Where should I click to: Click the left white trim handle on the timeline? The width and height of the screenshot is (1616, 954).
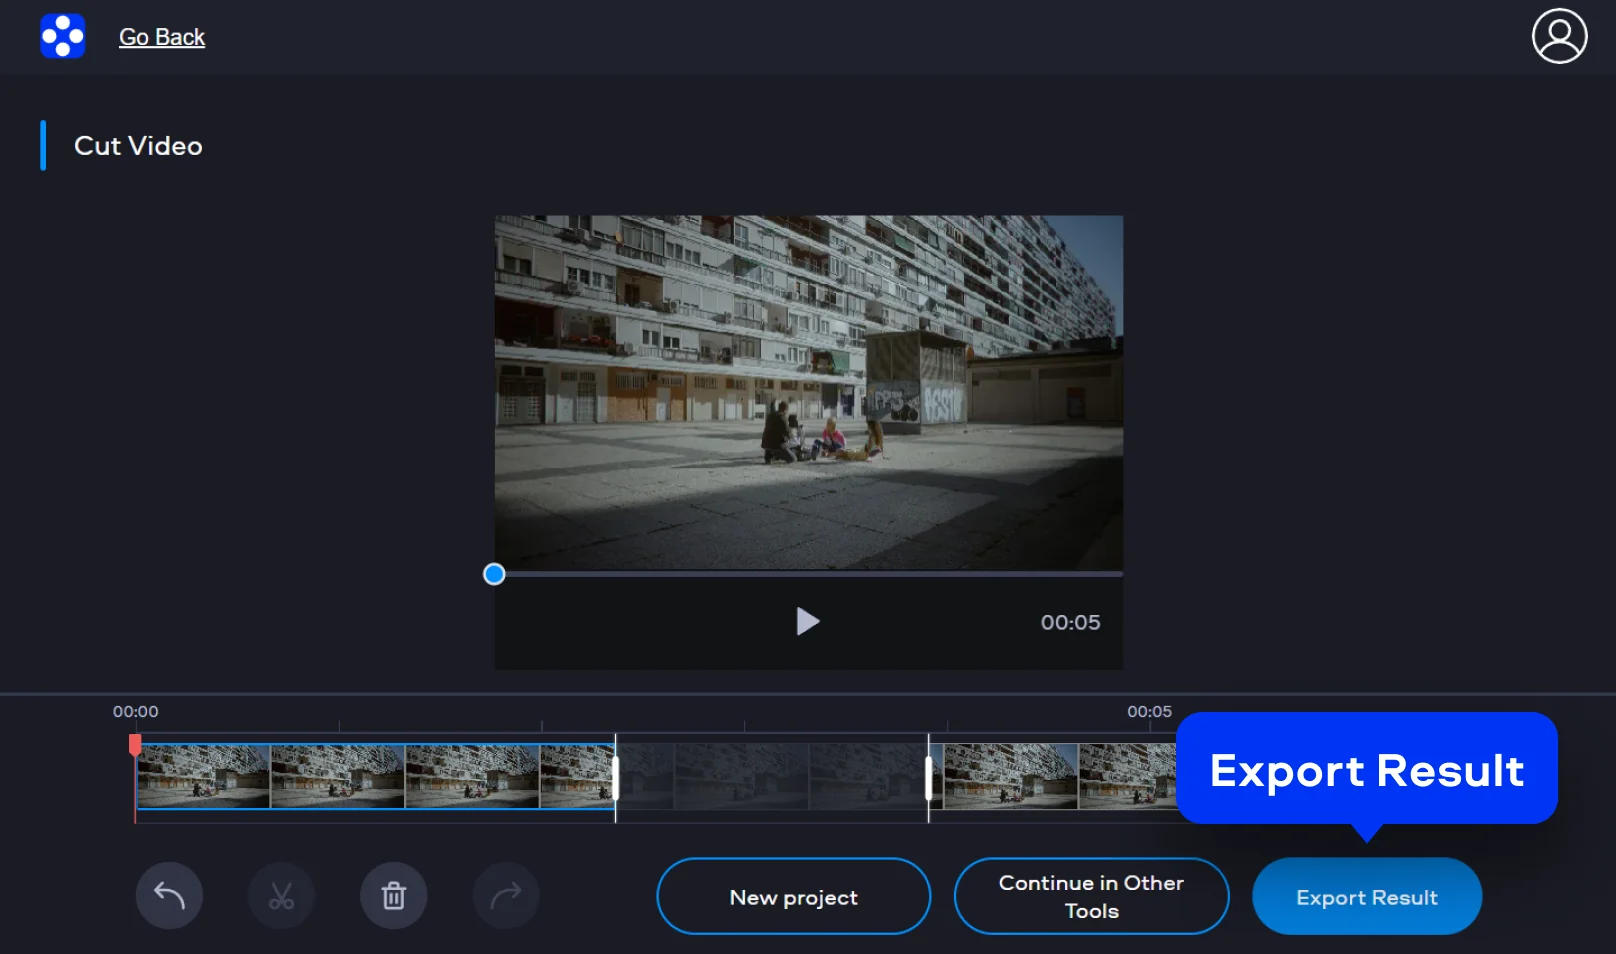pyautogui.click(x=615, y=778)
